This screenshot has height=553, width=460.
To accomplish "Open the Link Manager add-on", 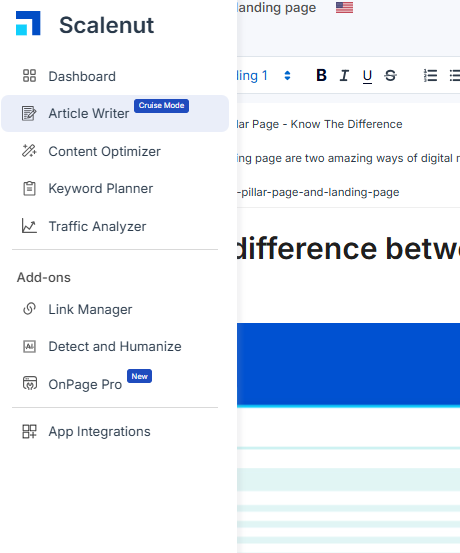I will point(115,309).
